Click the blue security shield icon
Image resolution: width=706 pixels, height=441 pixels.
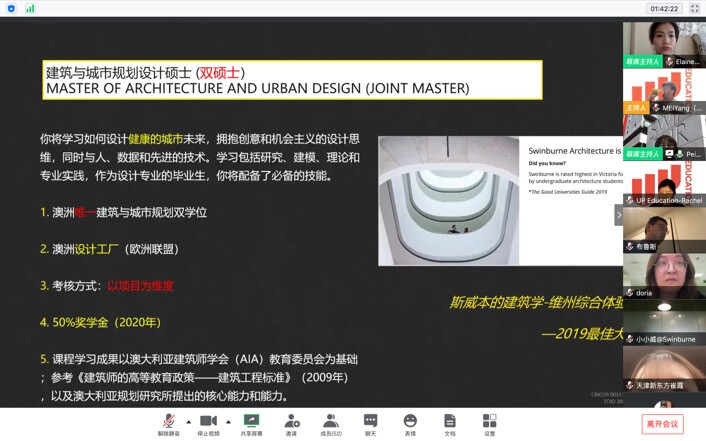pyautogui.click(x=11, y=9)
